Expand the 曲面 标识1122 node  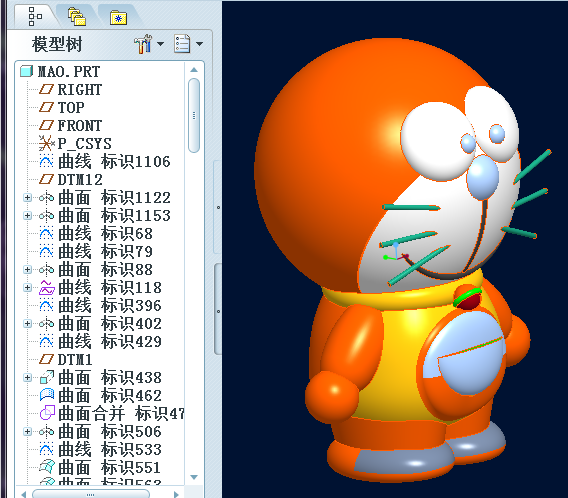28,197
